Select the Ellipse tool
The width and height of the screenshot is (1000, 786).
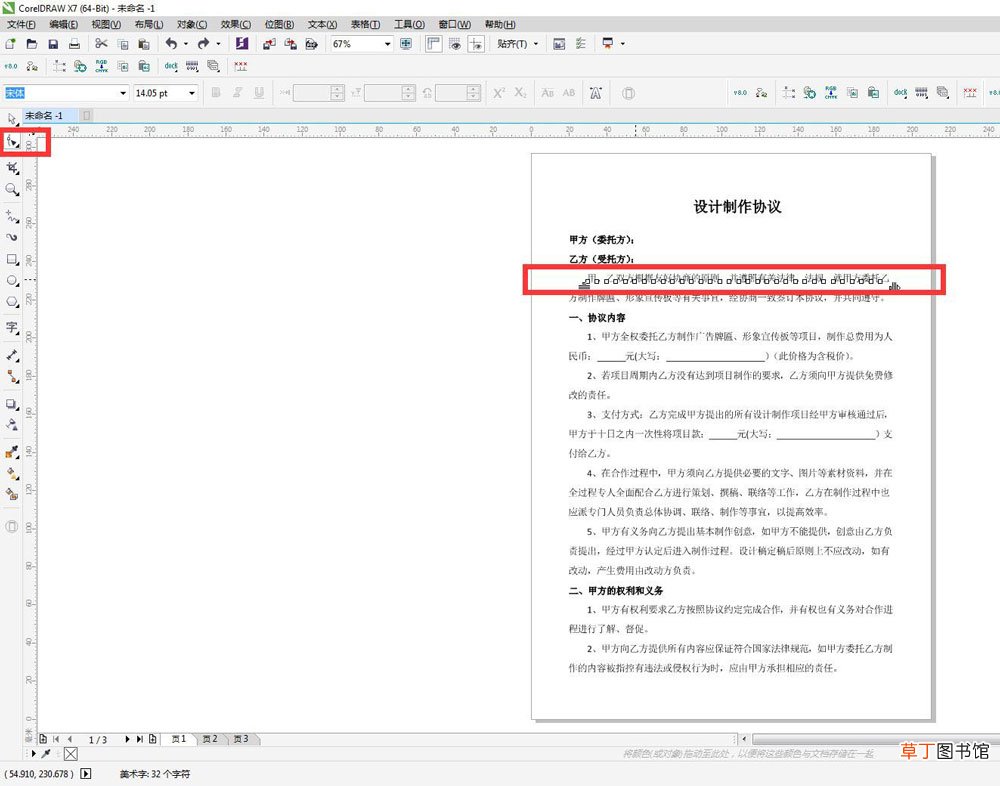tap(12, 280)
